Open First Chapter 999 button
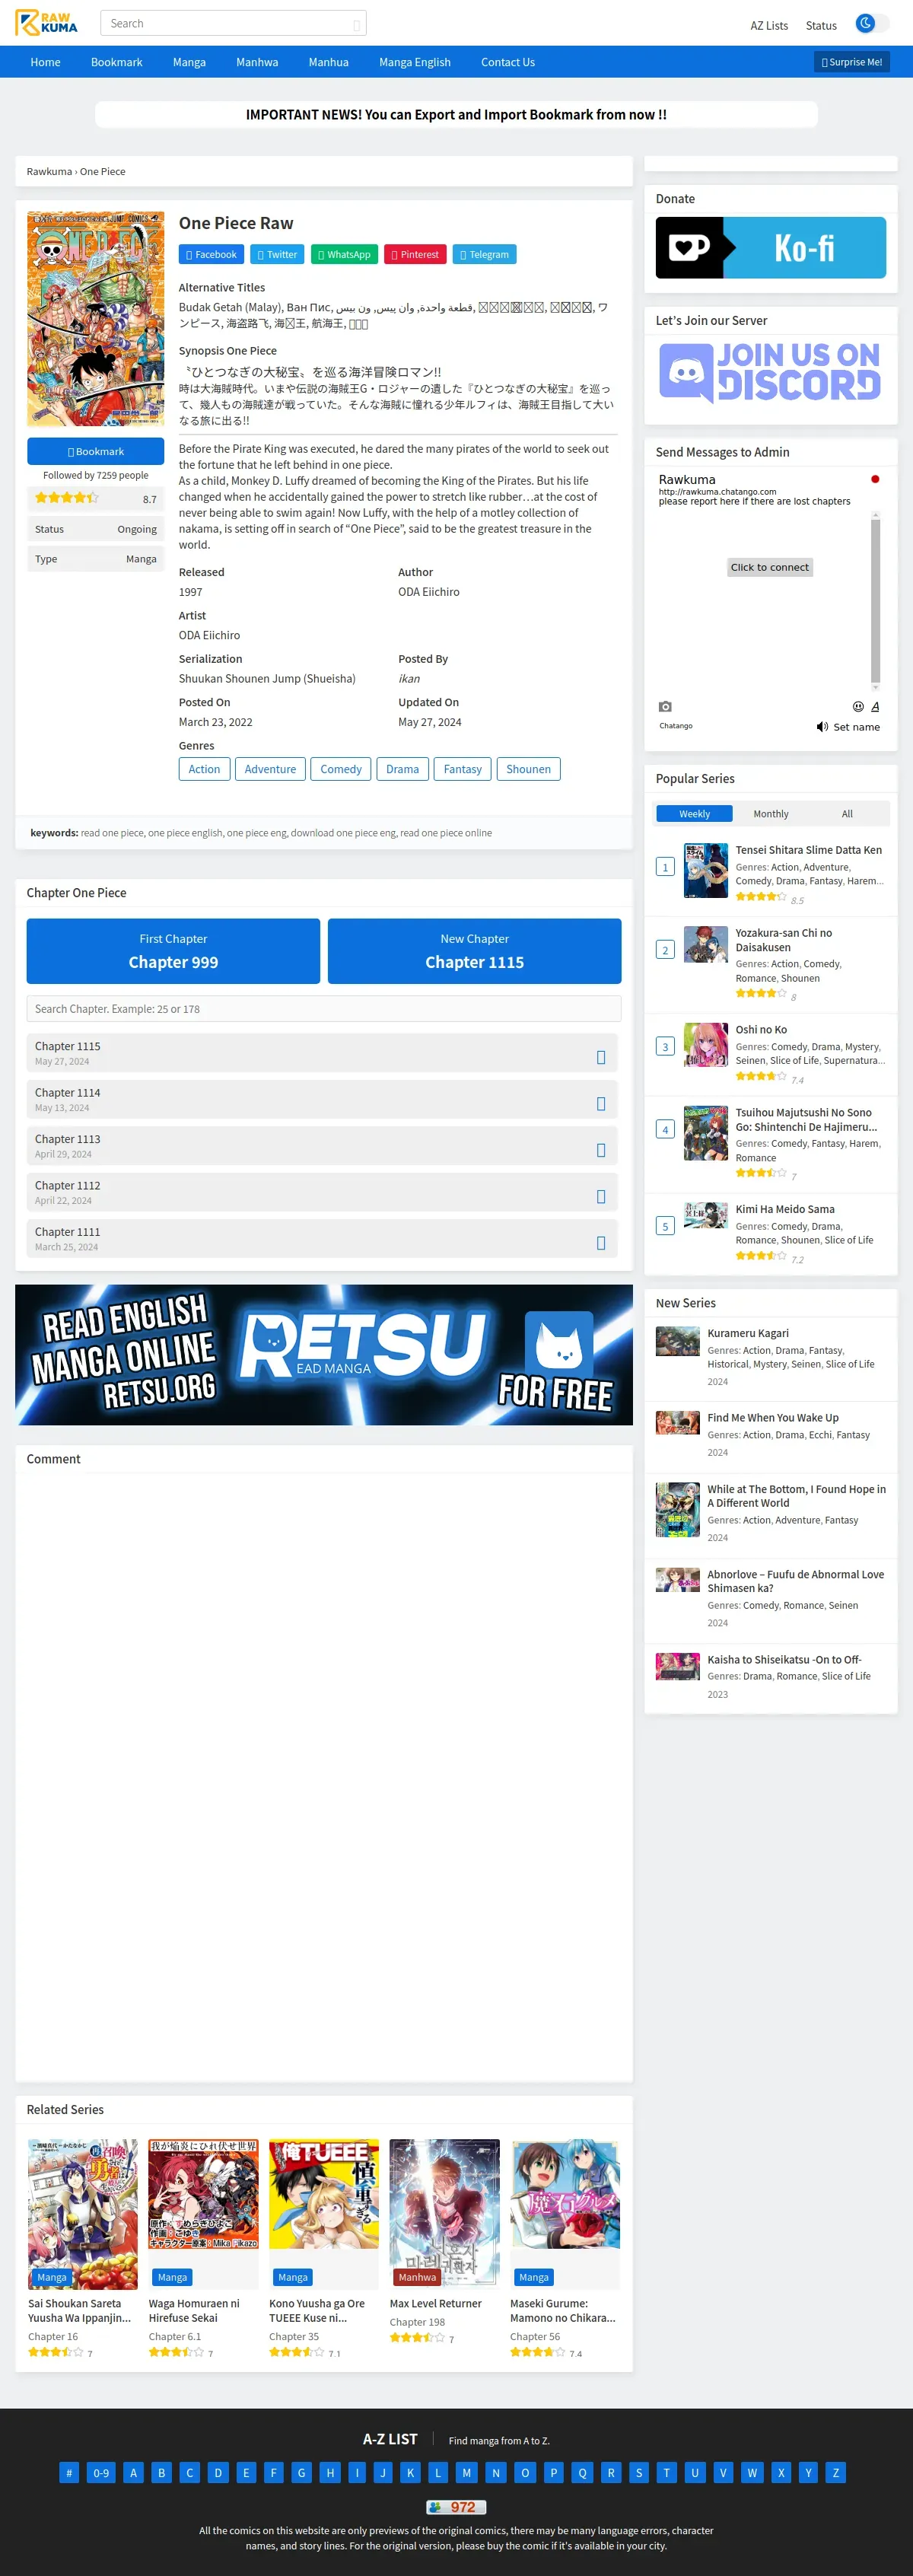The height and width of the screenshot is (2576, 913). [x=173, y=951]
